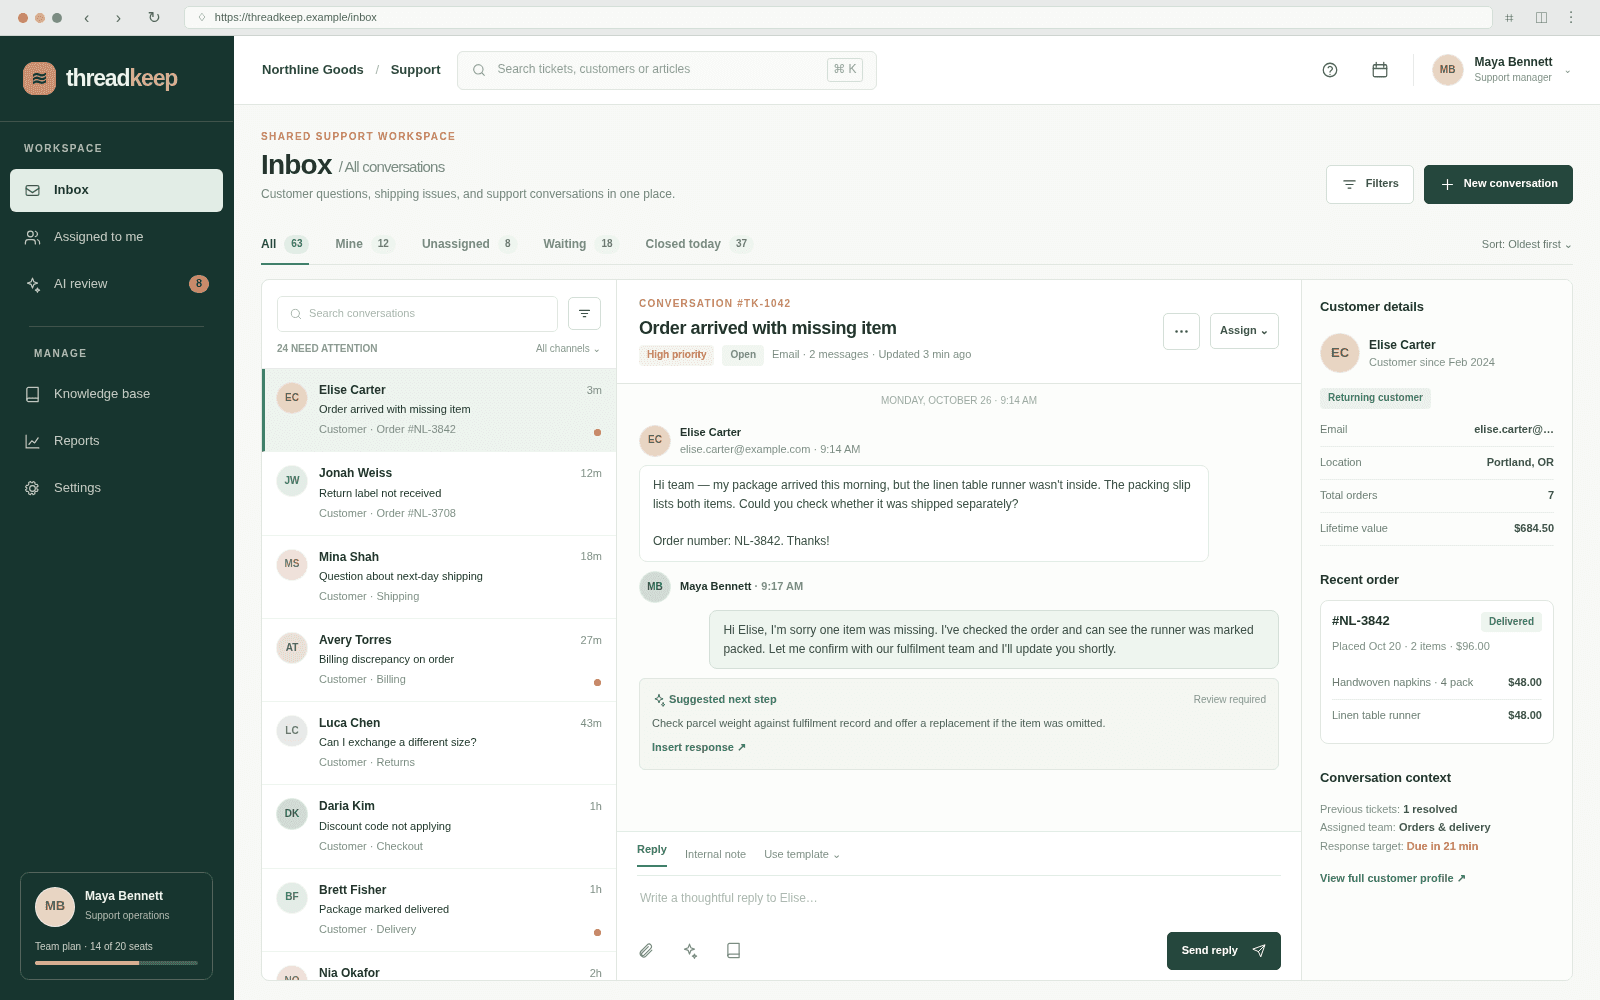The width and height of the screenshot is (1600, 1000).
Task: Click the conversation list filter icon
Action: [x=584, y=314]
